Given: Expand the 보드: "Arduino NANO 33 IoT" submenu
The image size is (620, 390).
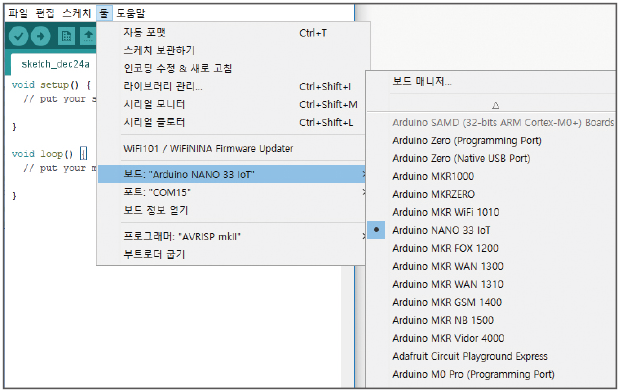Looking at the screenshot, I should [x=231, y=174].
